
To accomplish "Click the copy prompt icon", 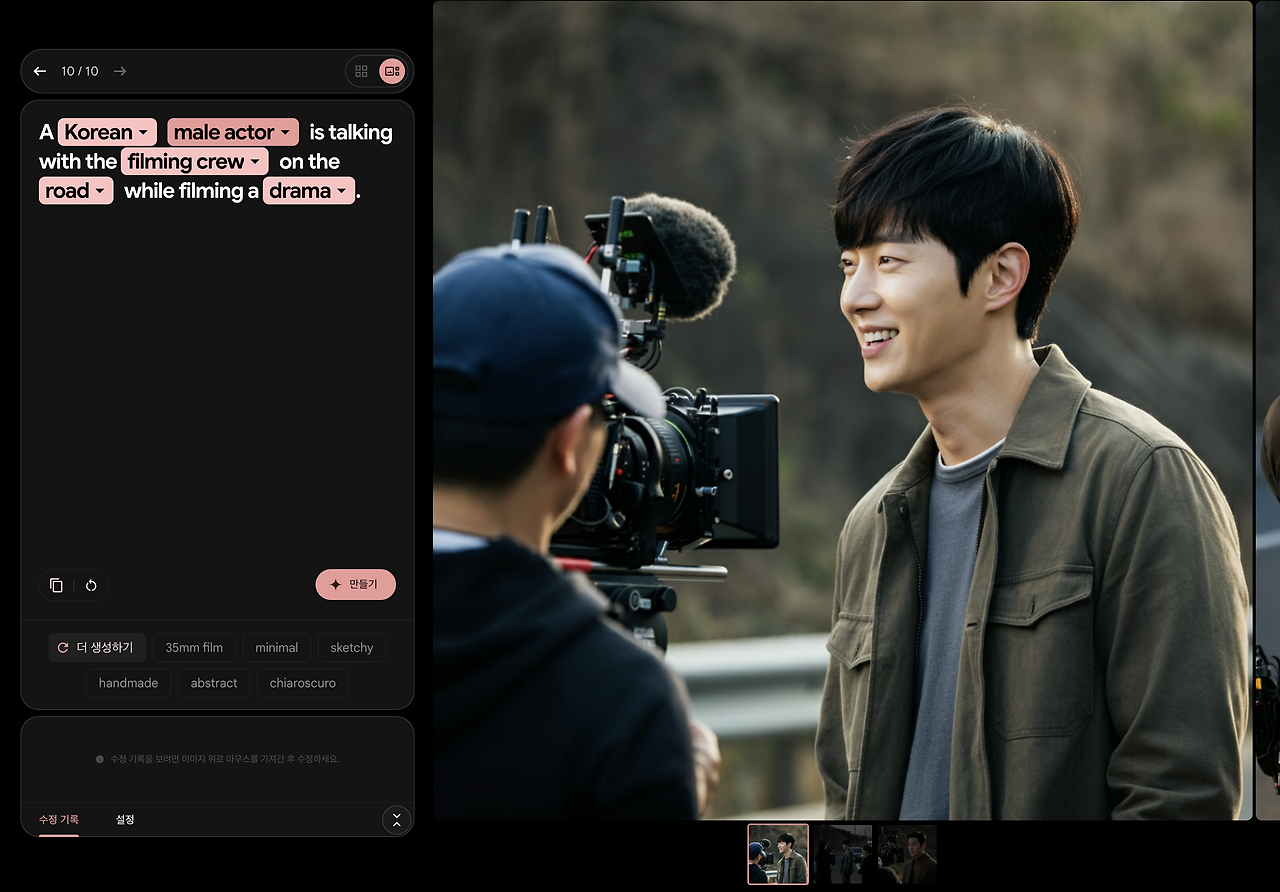I will pos(56,584).
